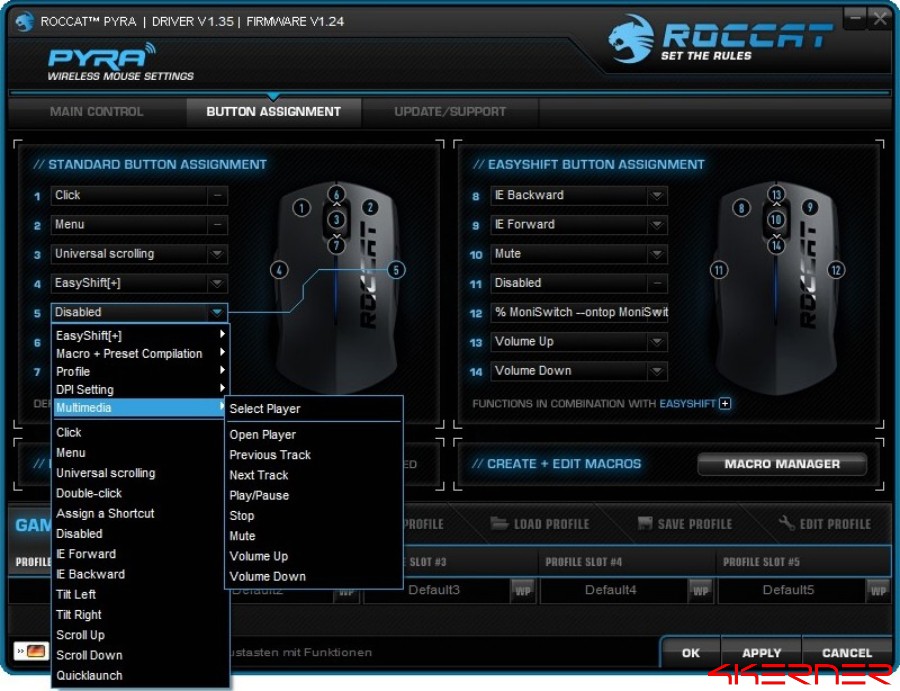Image resolution: width=900 pixels, height=691 pixels.
Task: Click Edit Profile button
Action: [x=825, y=523]
